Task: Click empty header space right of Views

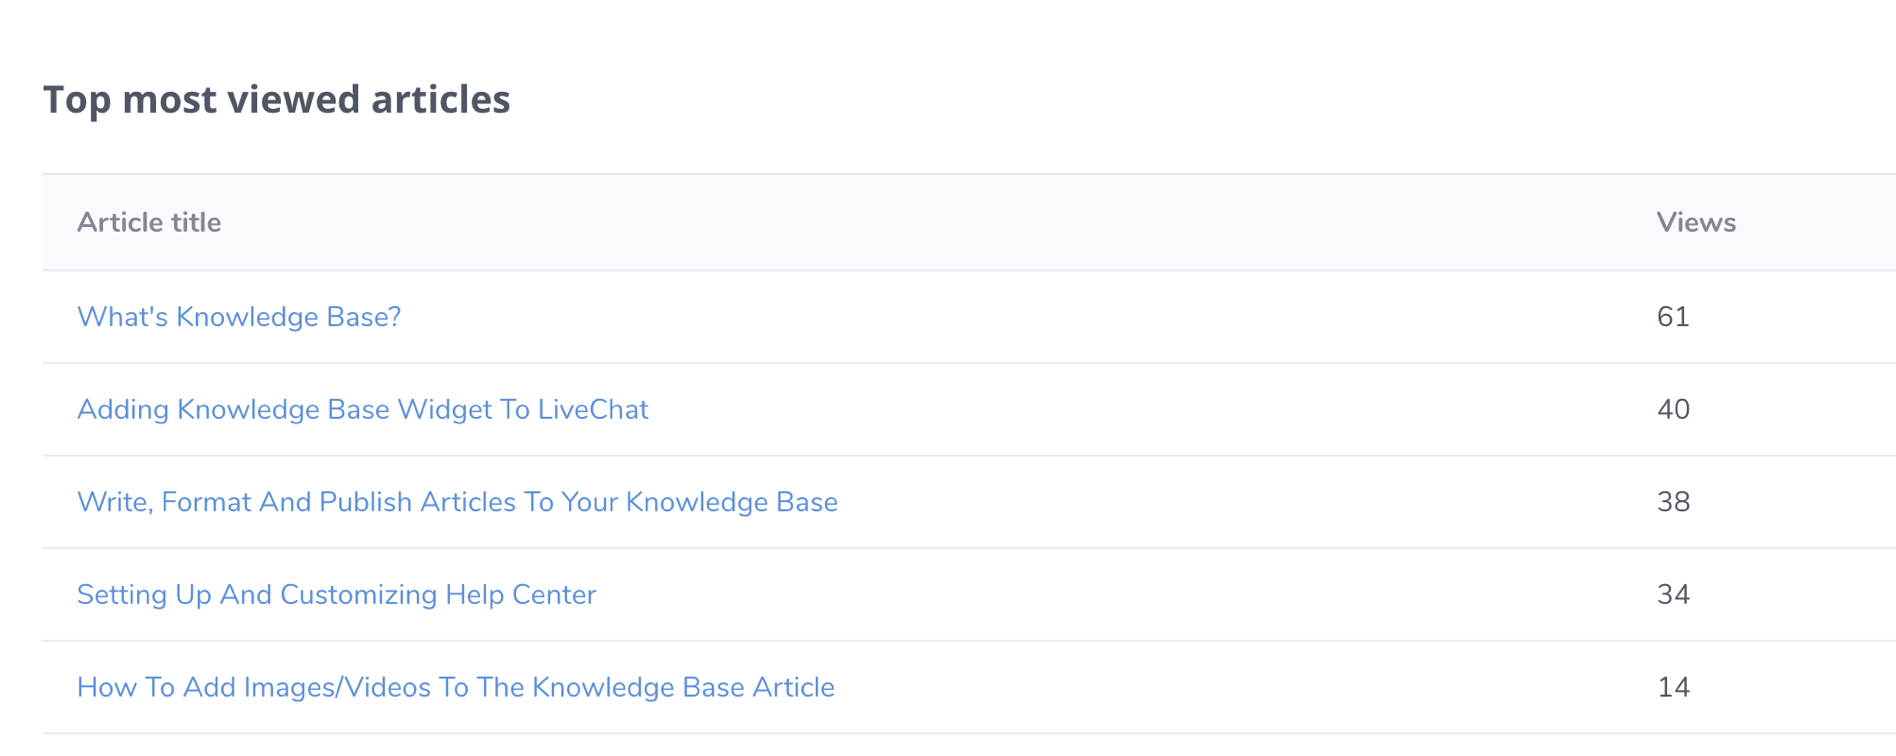Action: click(x=1815, y=222)
